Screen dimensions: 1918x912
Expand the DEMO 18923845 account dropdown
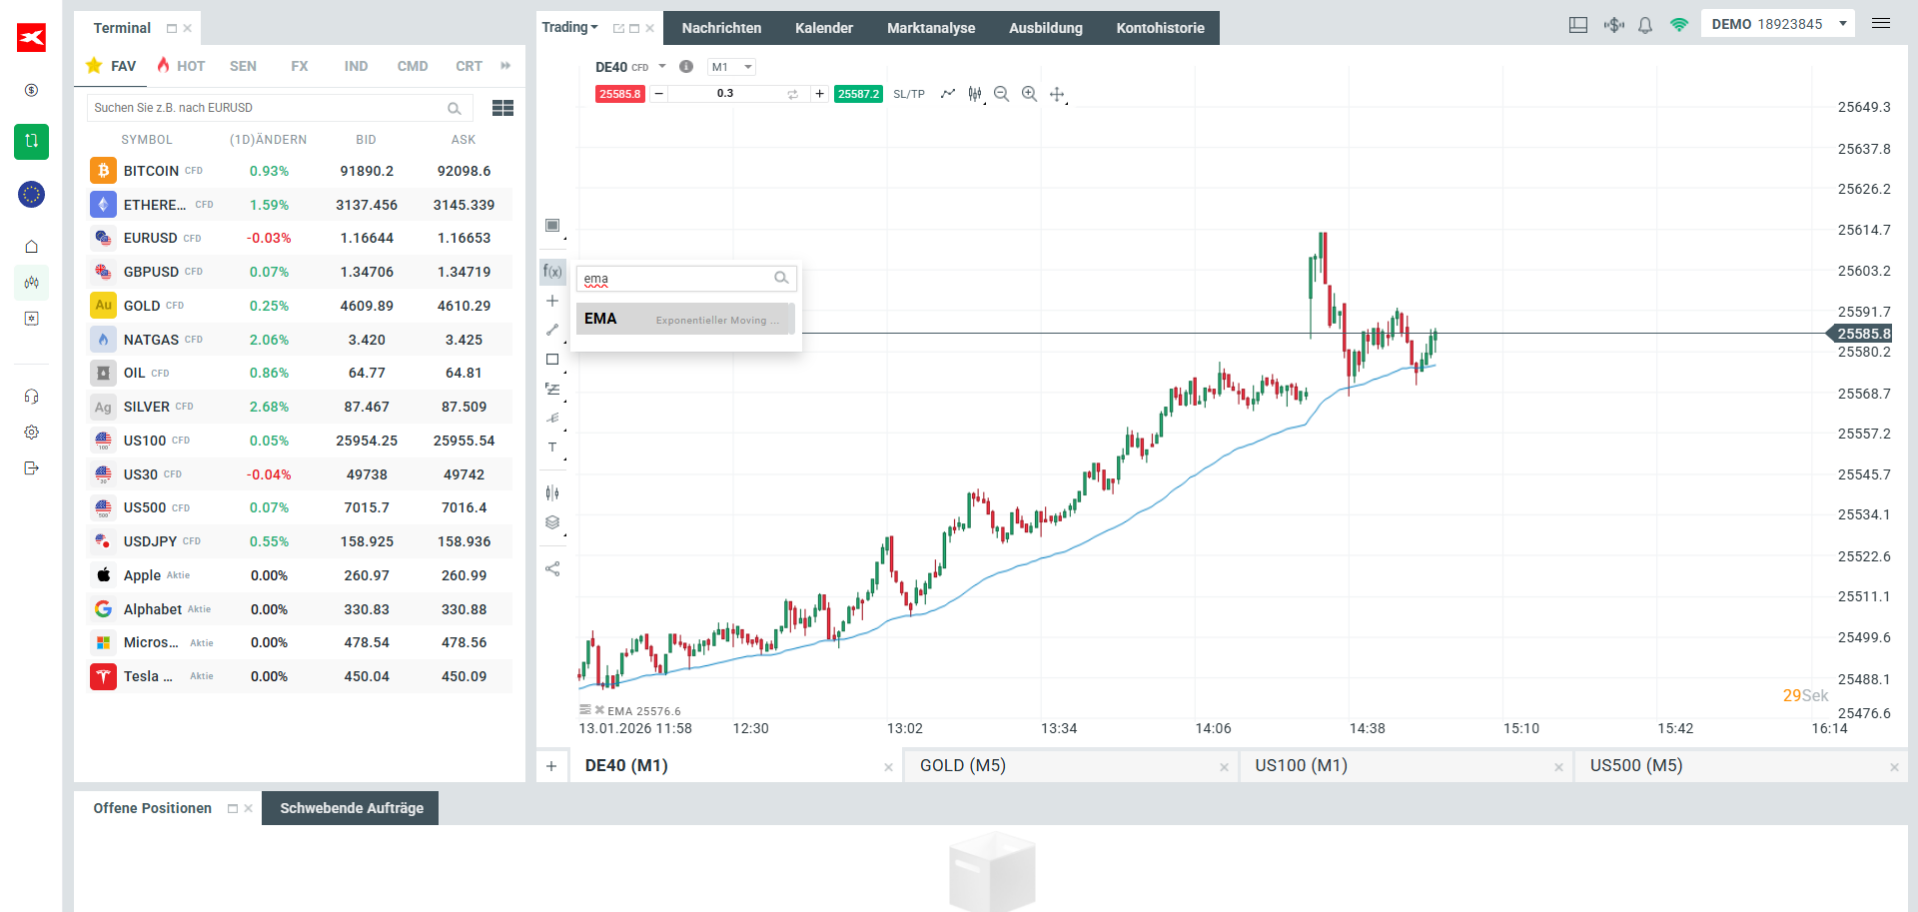click(1843, 24)
